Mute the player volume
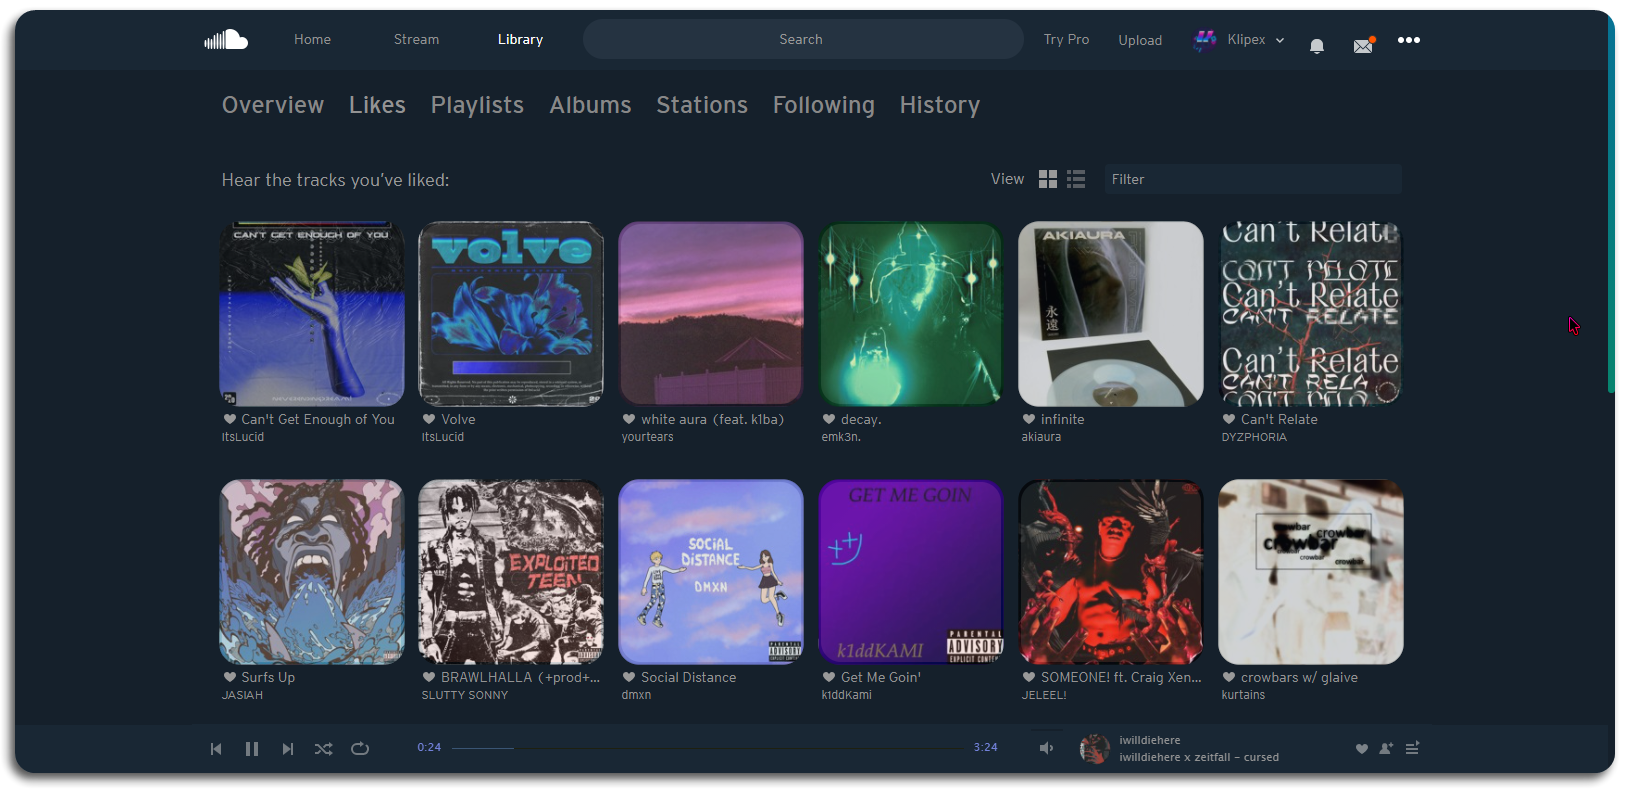Screen dimensions: 1625x789 1046,748
